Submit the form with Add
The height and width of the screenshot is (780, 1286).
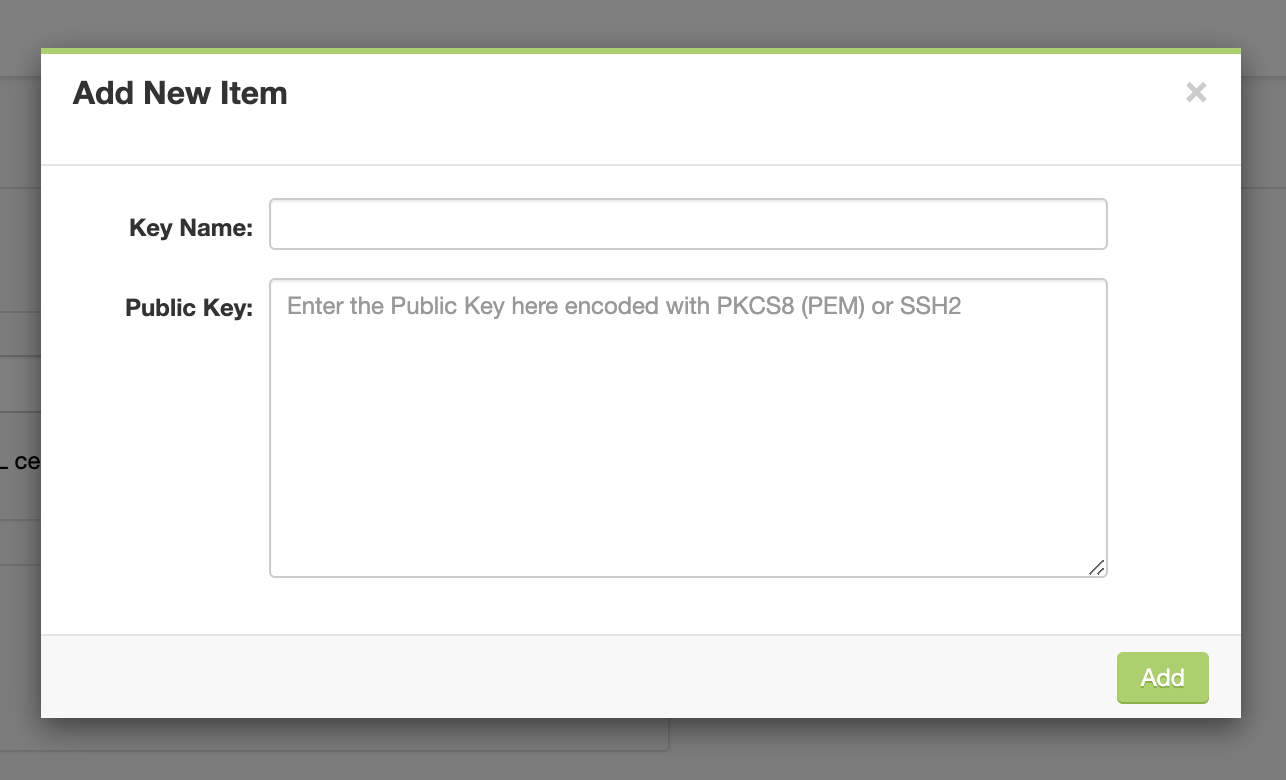pos(1162,678)
